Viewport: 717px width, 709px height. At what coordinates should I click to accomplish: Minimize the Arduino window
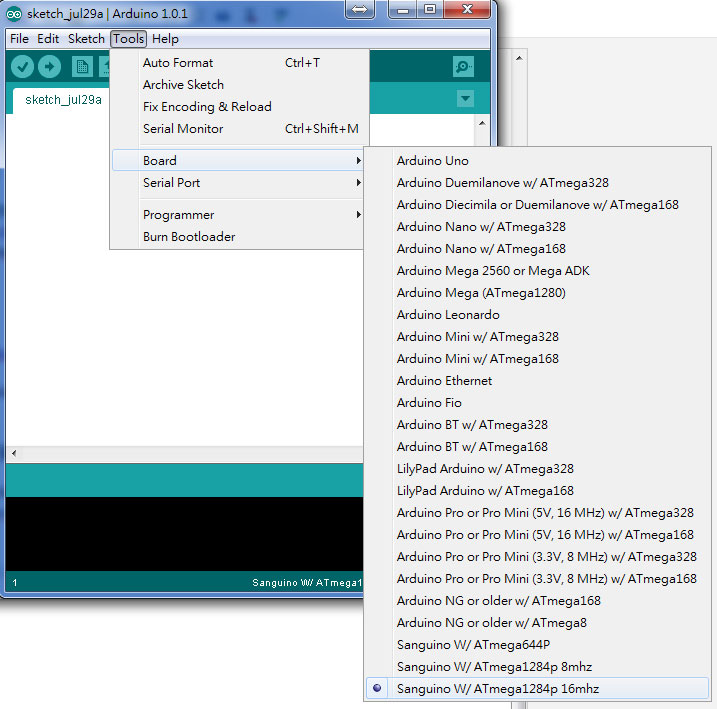point(402,9)
